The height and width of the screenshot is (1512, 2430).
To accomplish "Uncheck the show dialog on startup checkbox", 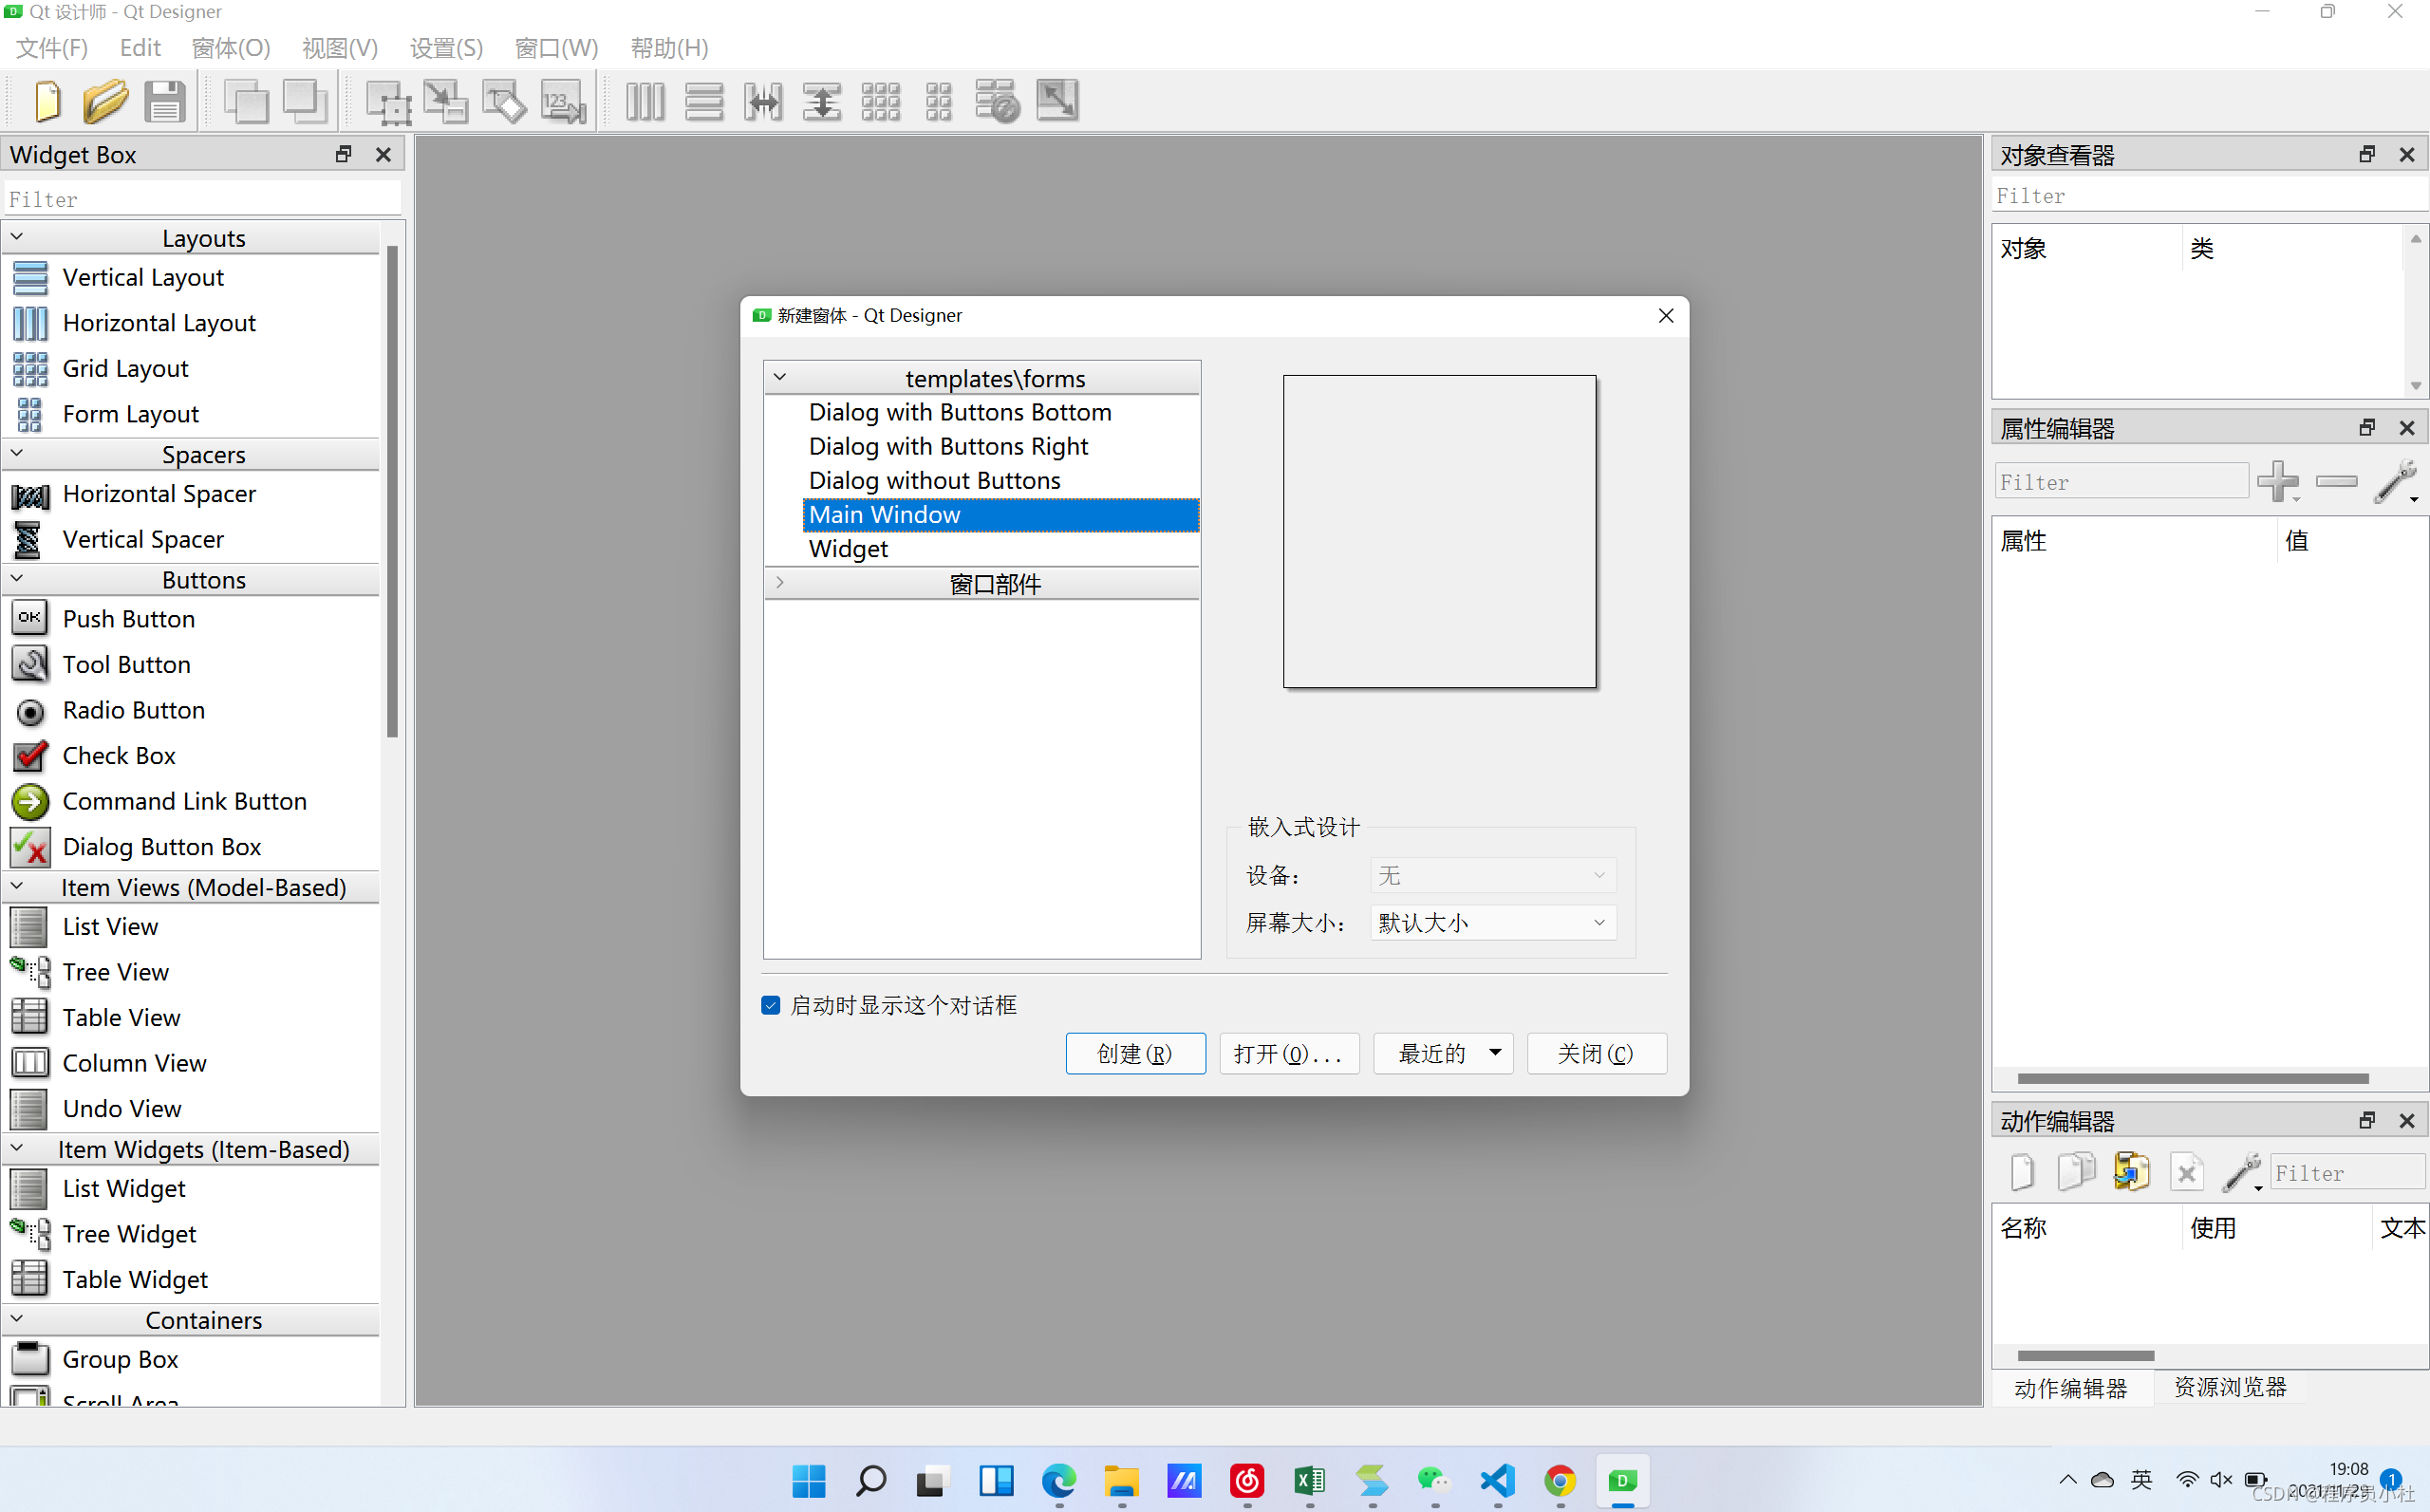I will pos(770,1005).
